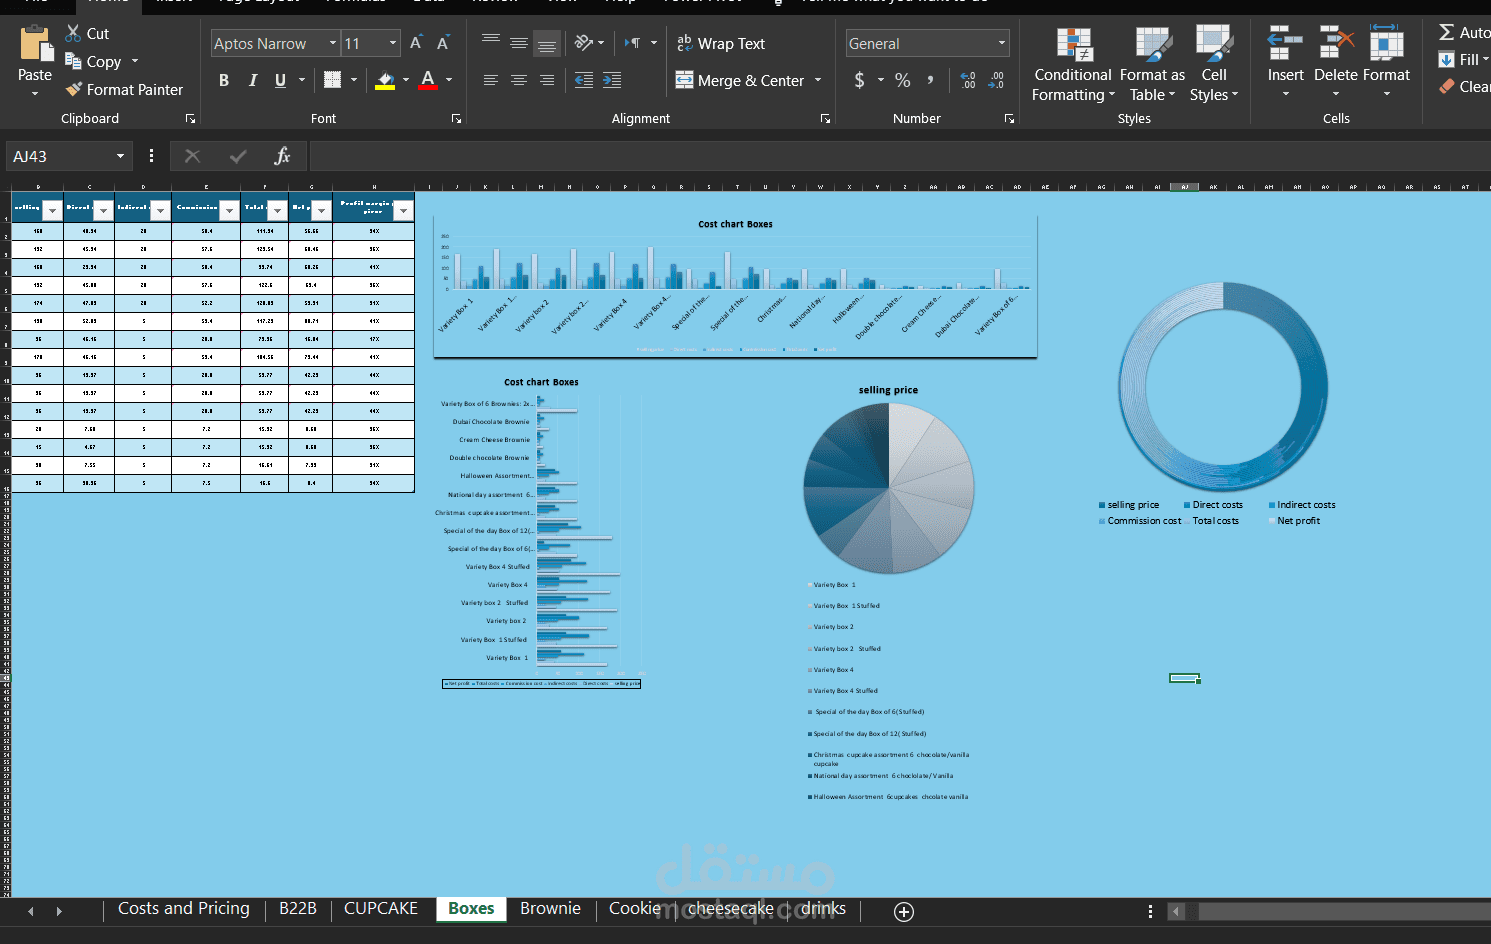Image resolution: width=1491 pixels, height=944 pixels.
Task: Apply Comma Style number format
Action: pyautogui.click(x=930, y=80)
